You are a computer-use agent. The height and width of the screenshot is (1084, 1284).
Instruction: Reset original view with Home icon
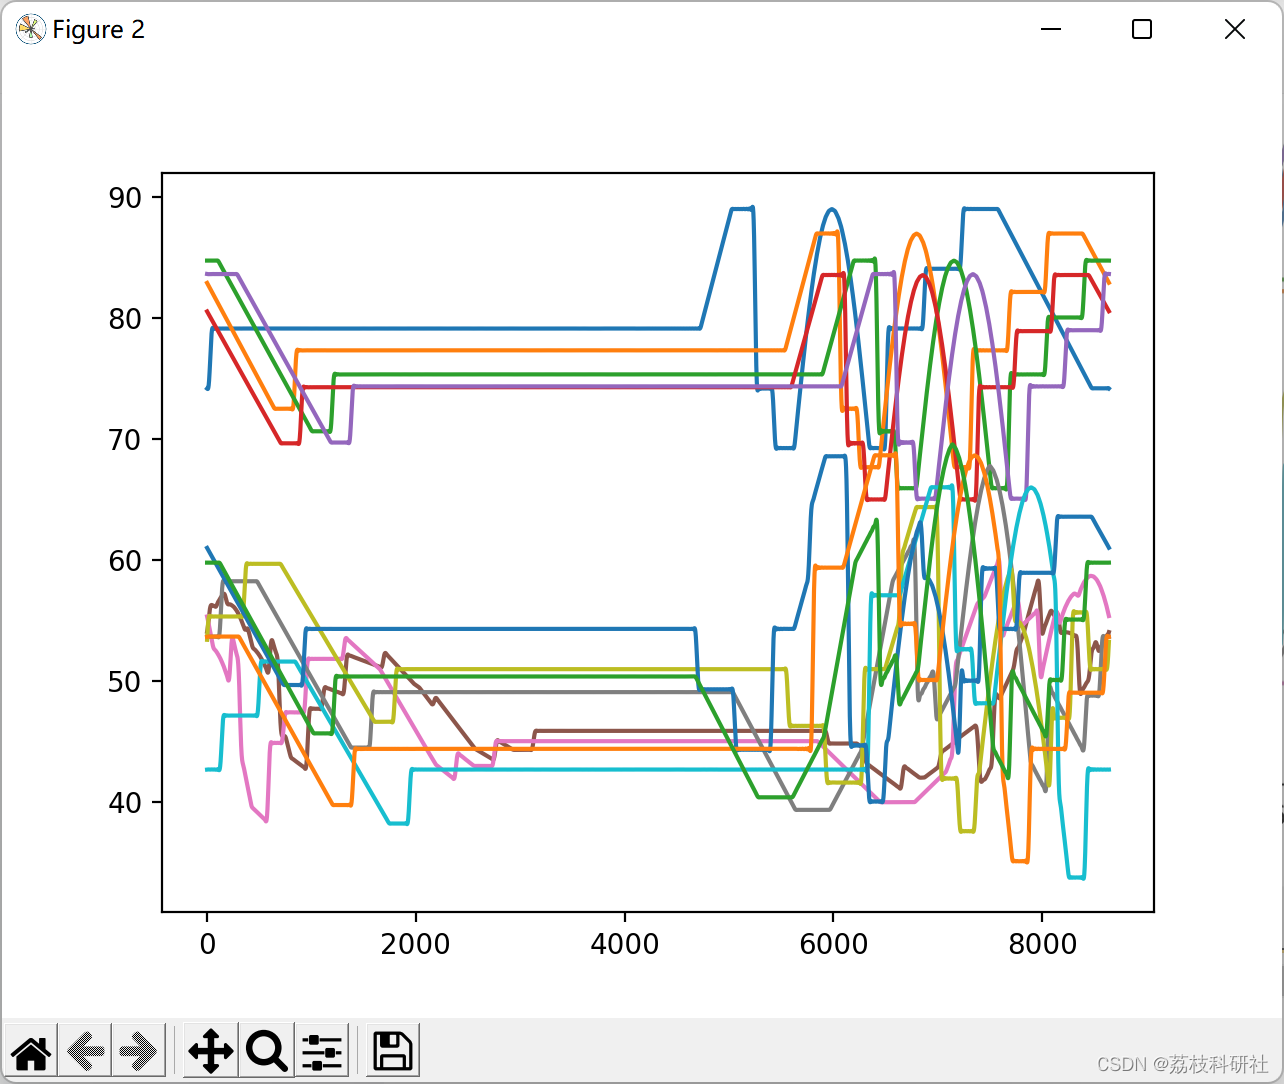coord(31,1051)
